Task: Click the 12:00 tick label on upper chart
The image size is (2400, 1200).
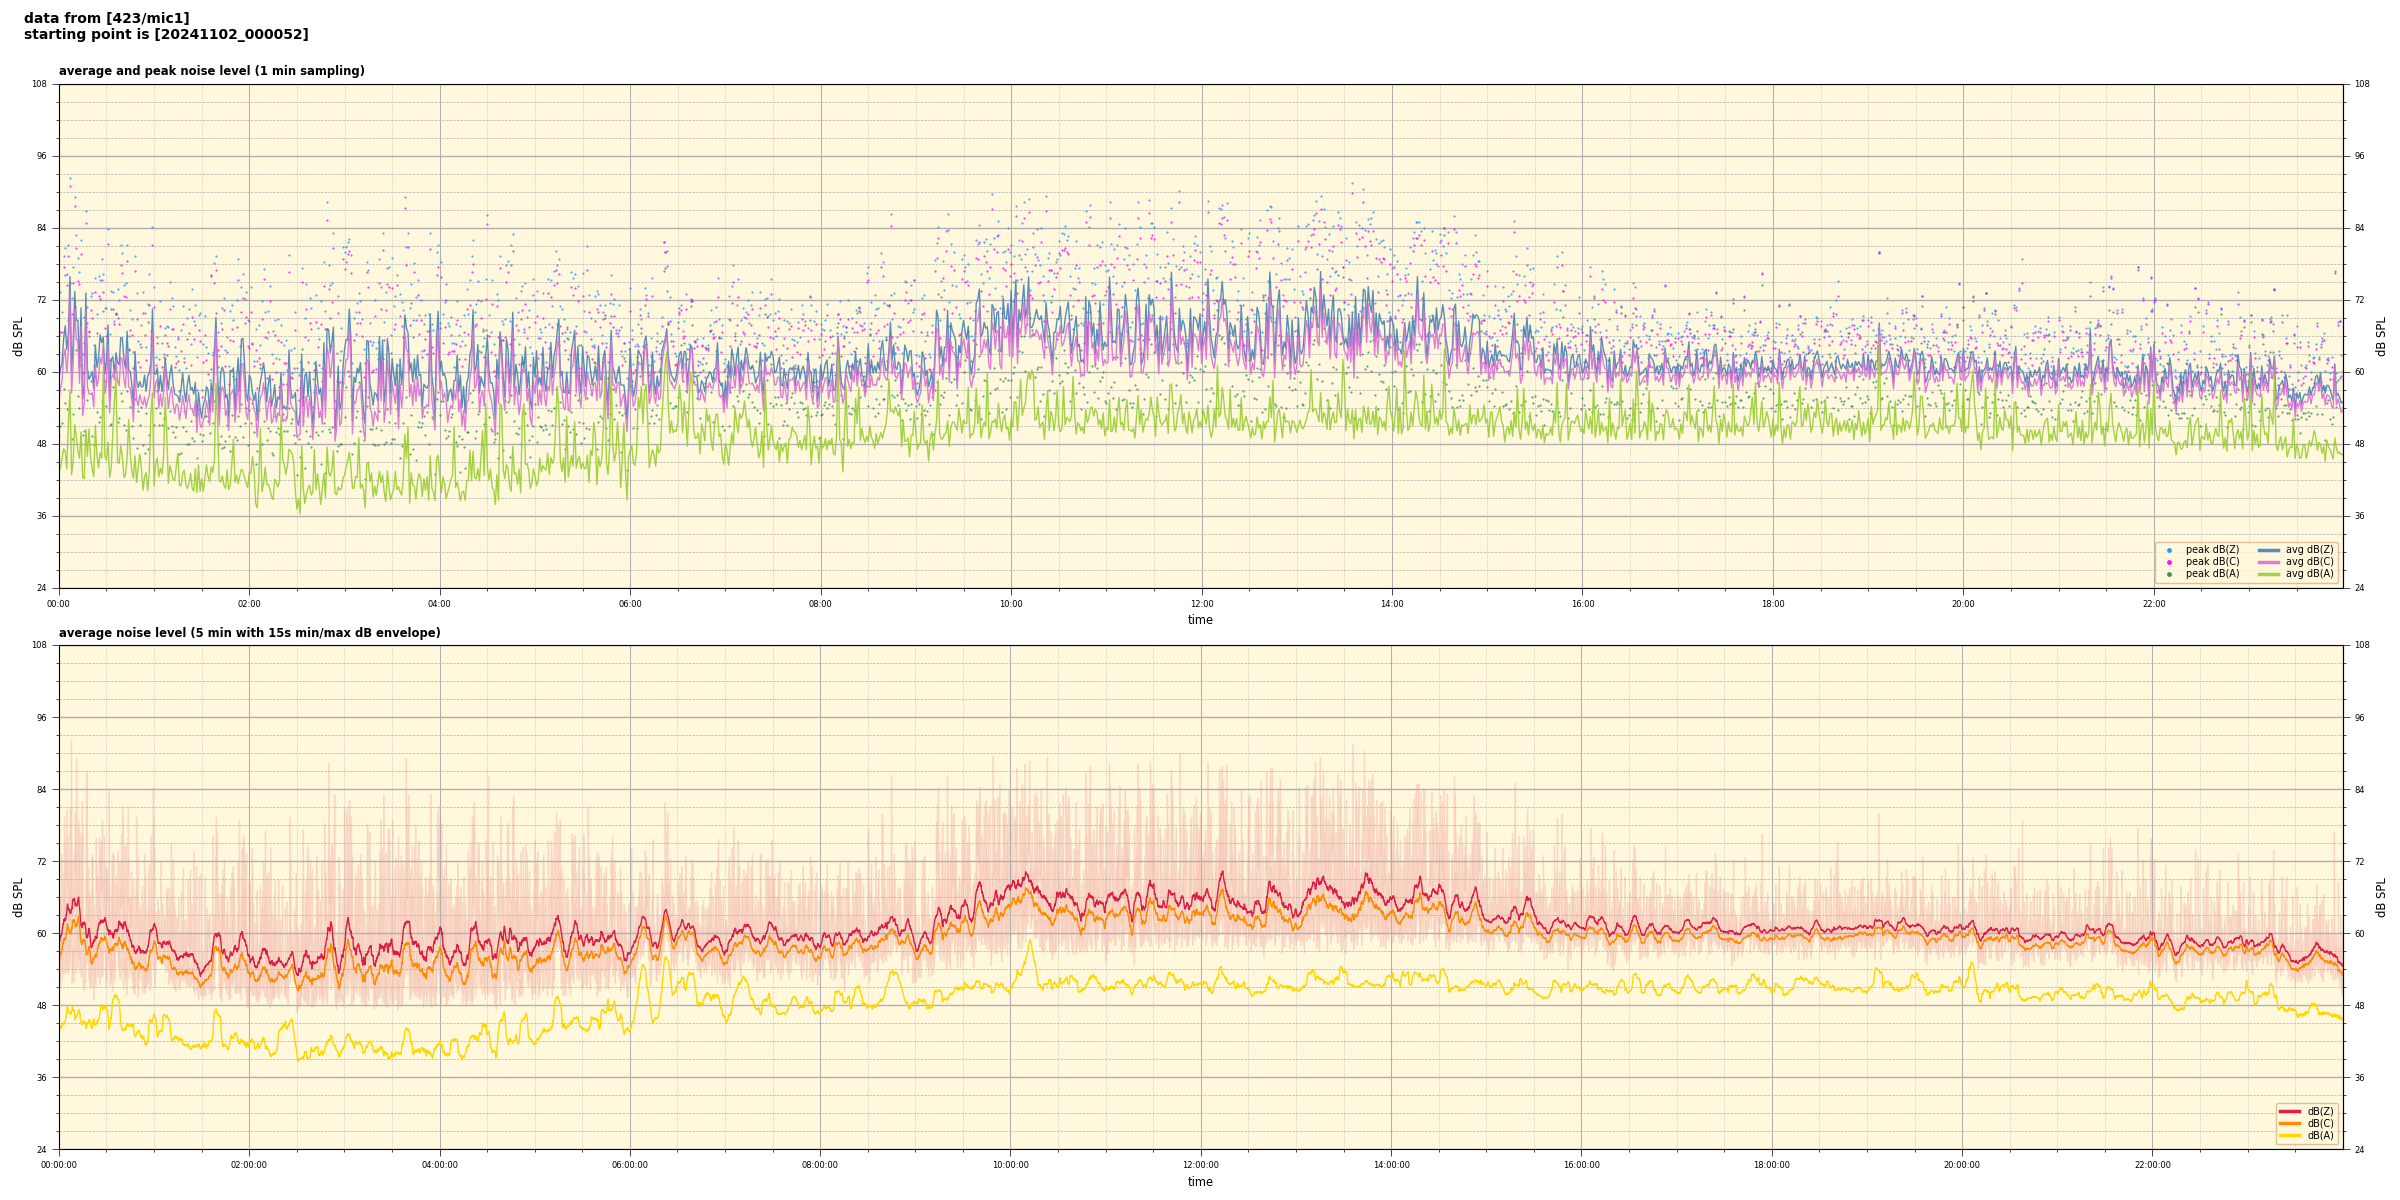Action: click(1201, 604)
